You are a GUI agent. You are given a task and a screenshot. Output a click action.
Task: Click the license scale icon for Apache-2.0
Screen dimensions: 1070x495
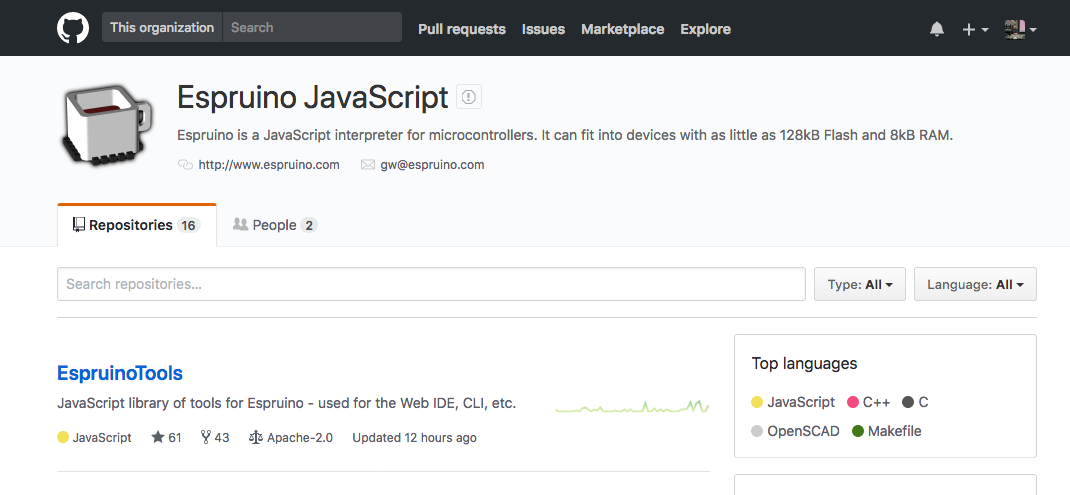pyautogui.click(x=256, y=437)
